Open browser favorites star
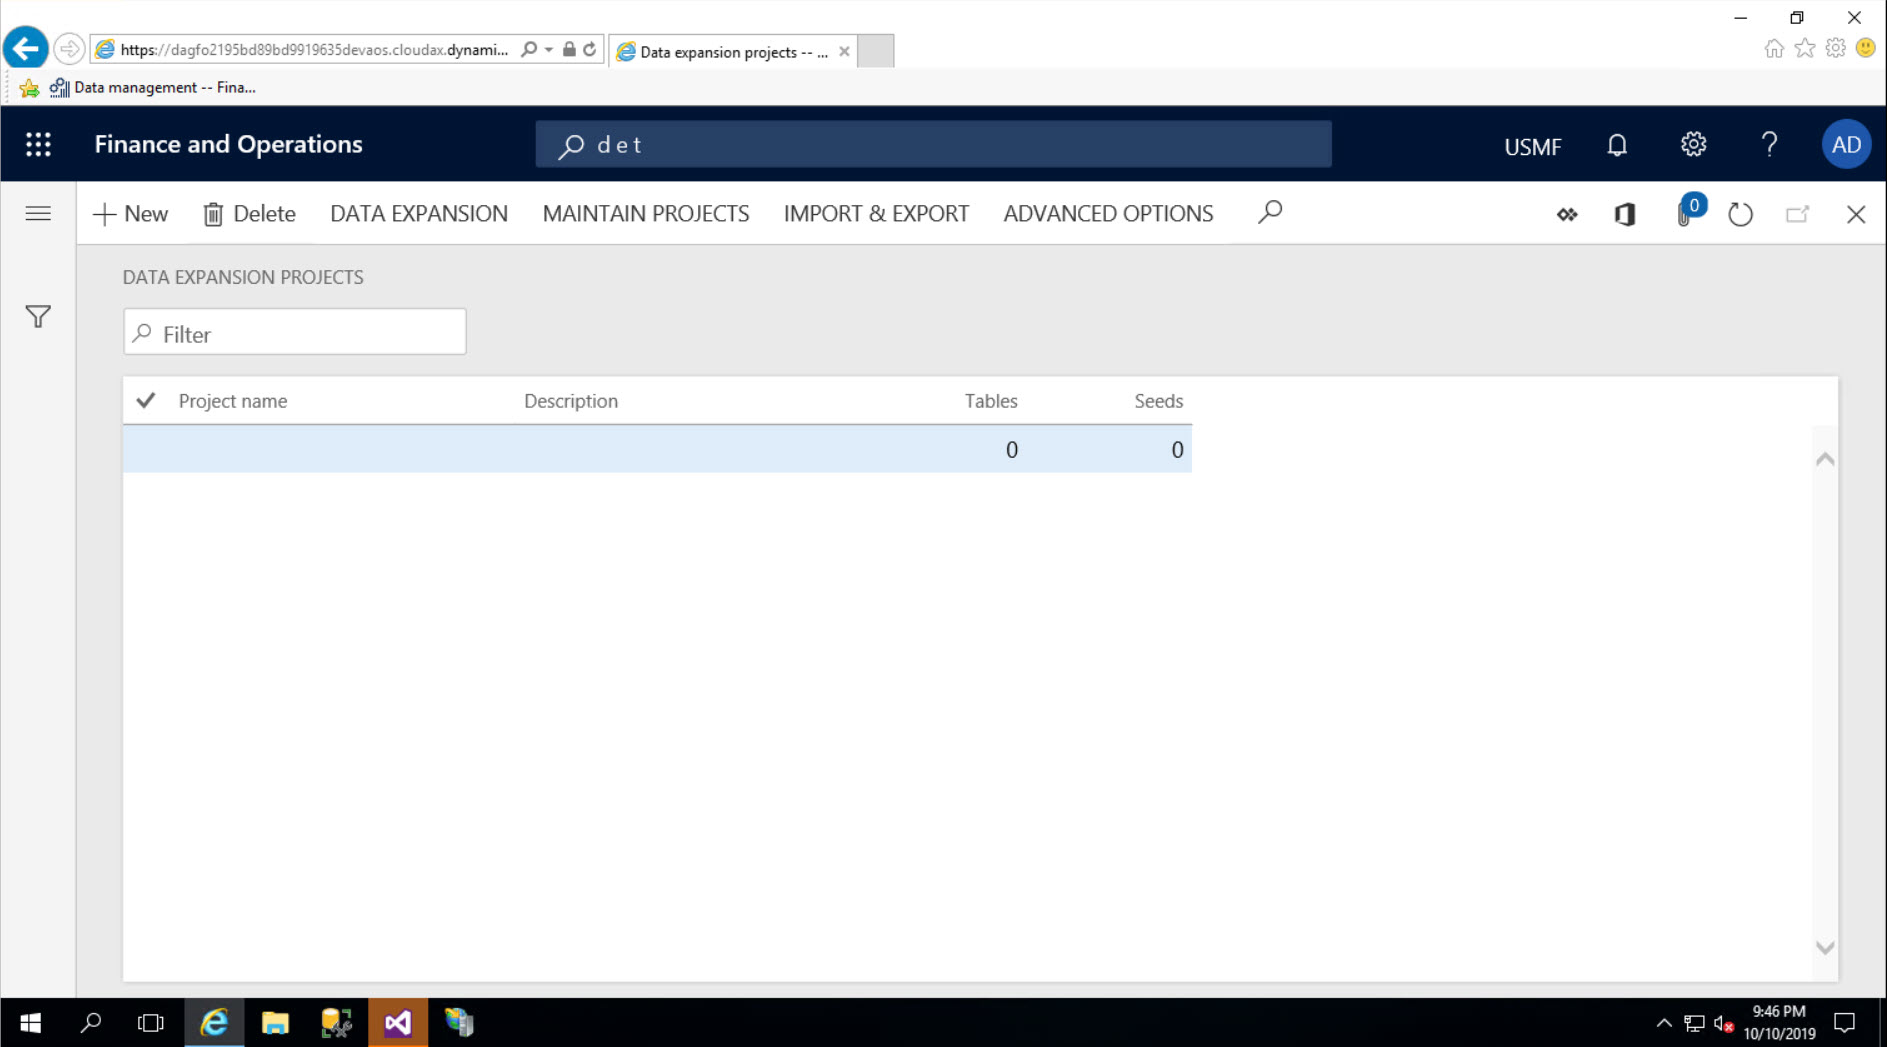The height and width of the screenshot is (1047, 1887). [x=1805, y=48]
